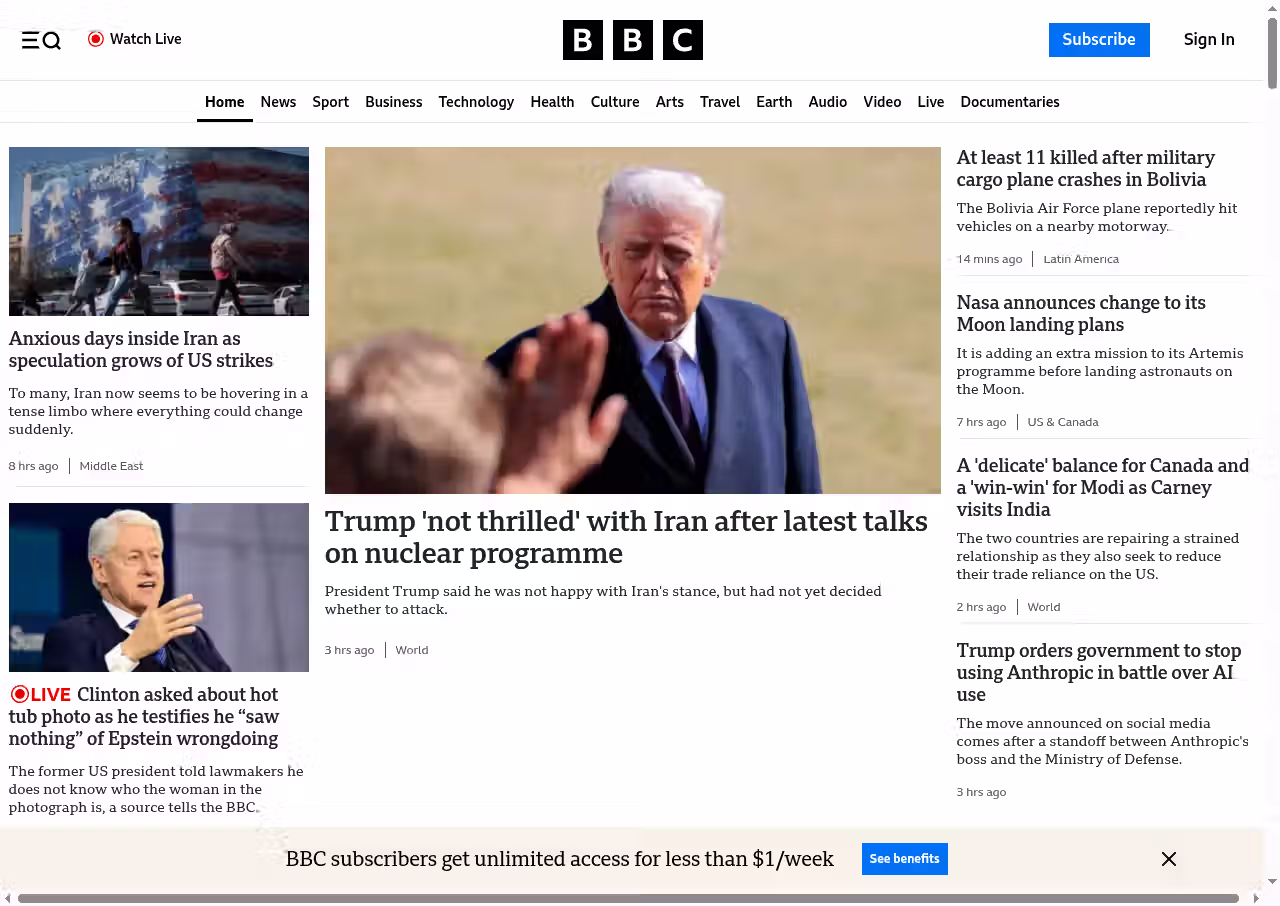The image size is (1280, 906).
Task: Open the Iran street mural thumbnail
Action: (159, 231)
